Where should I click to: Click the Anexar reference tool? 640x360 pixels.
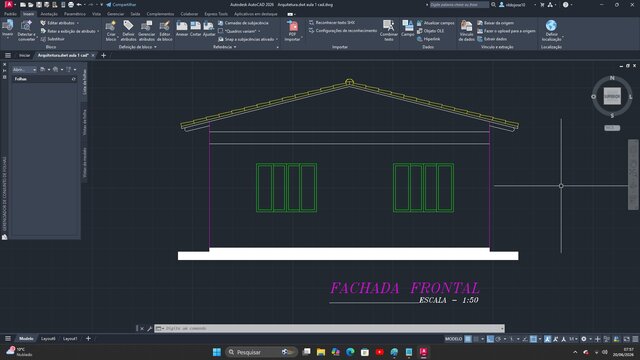click(182, 29)
